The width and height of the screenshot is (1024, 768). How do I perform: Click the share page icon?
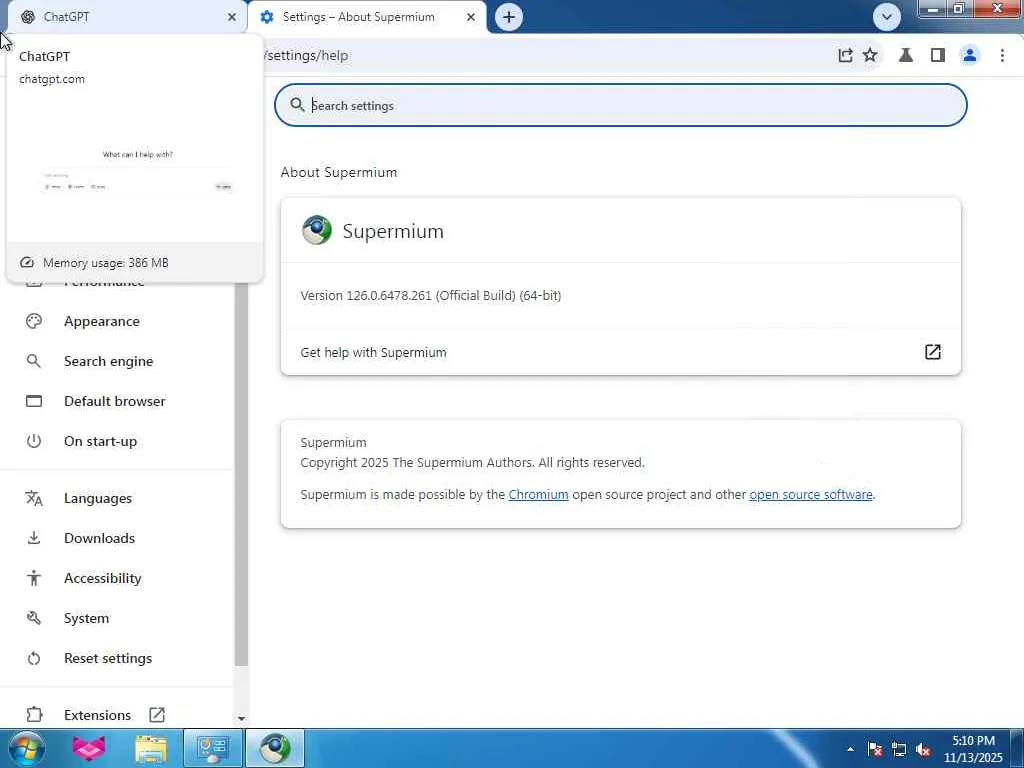click(845, 56)
